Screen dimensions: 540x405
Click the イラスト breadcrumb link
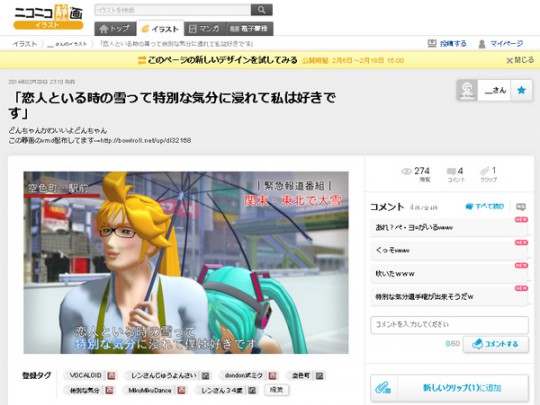coord(25,44)
